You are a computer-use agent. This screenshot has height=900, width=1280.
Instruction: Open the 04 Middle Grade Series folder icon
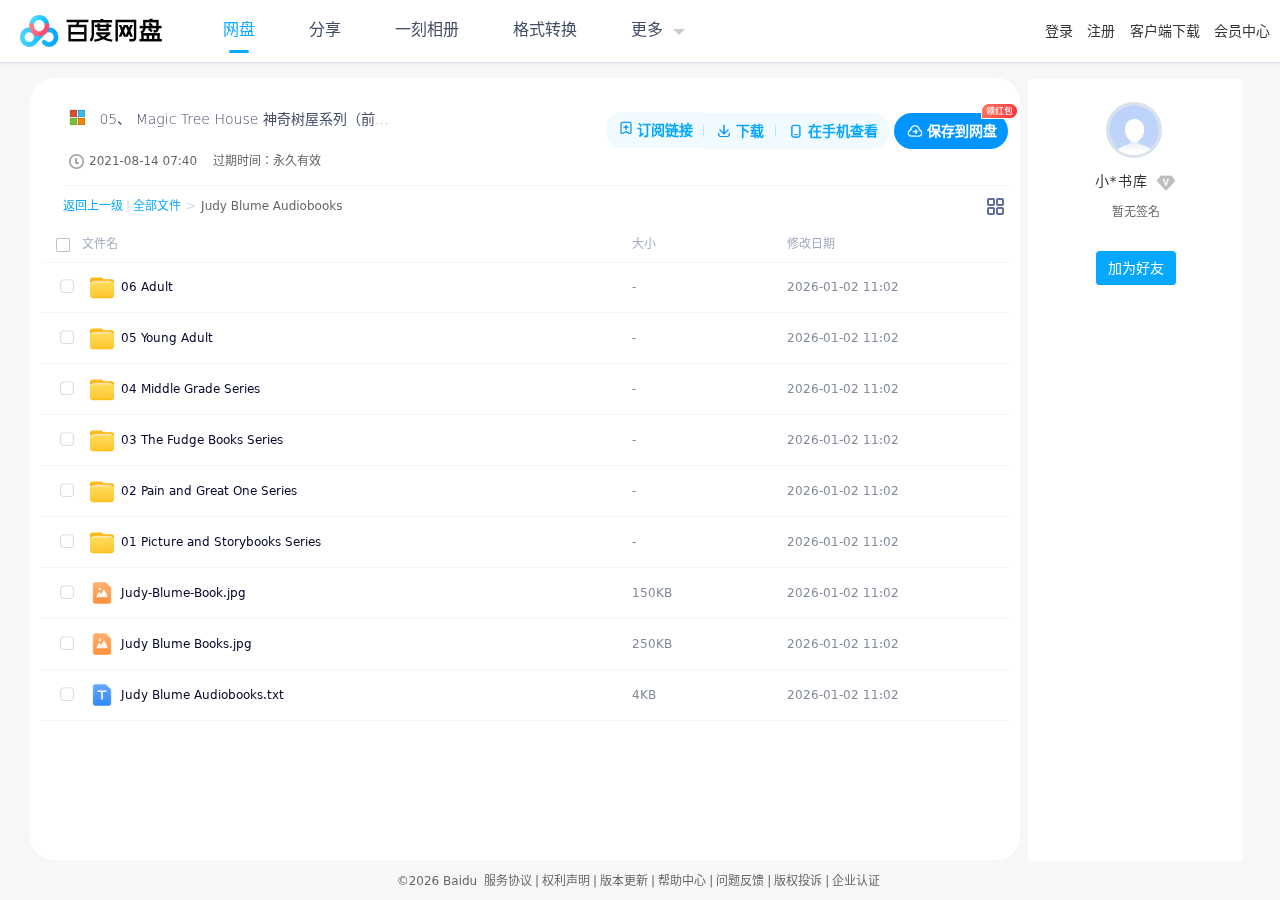[x=102, y=389]
